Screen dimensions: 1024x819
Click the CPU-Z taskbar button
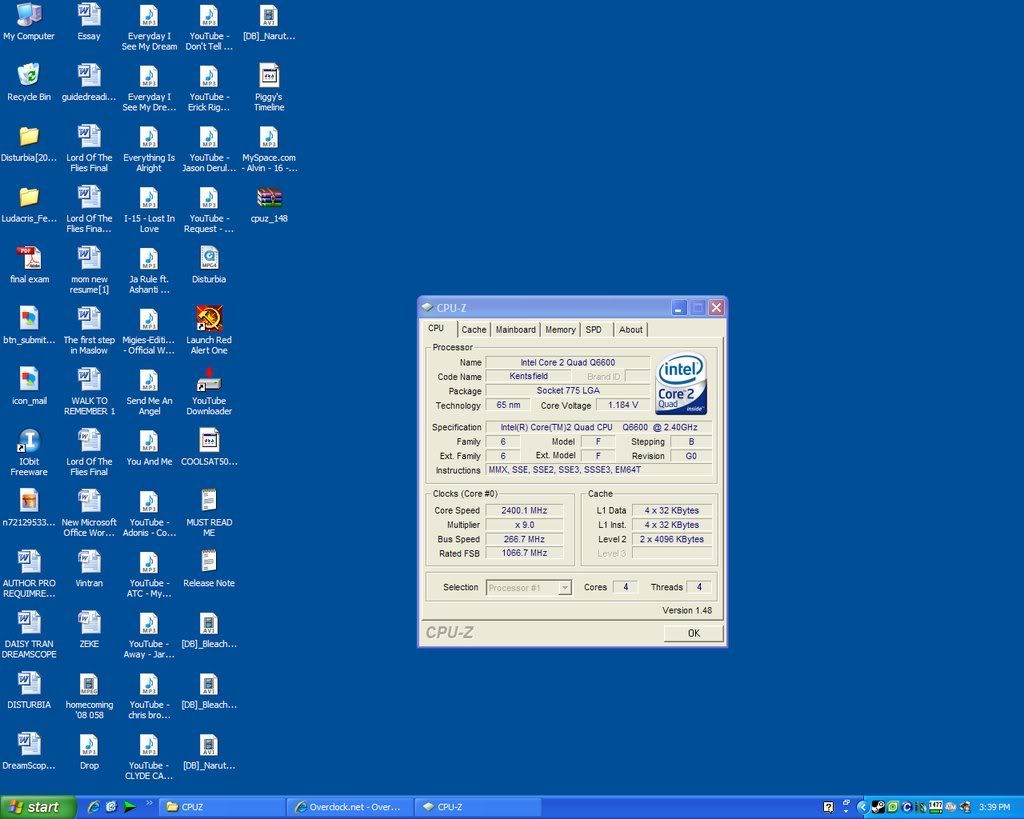pyautogui.click(x=478, y=807)
